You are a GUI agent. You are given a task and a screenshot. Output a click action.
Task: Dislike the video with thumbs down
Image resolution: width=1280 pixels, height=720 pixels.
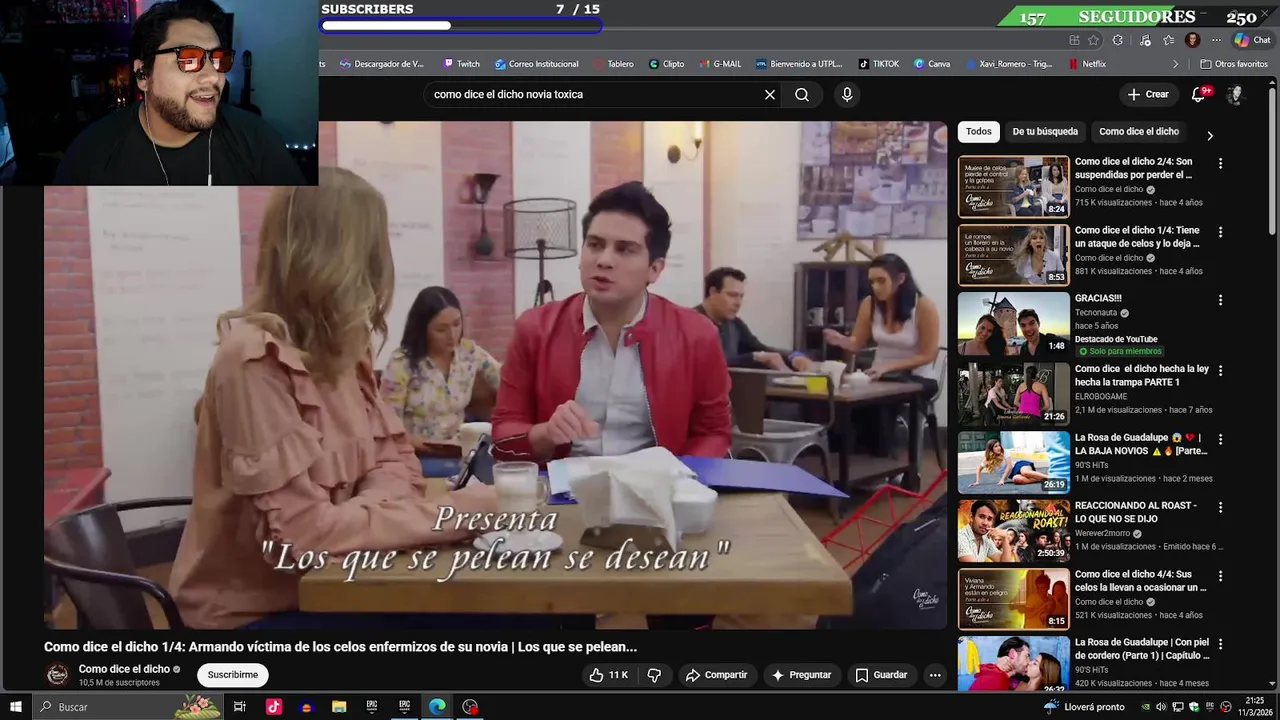tap(654, 675)
